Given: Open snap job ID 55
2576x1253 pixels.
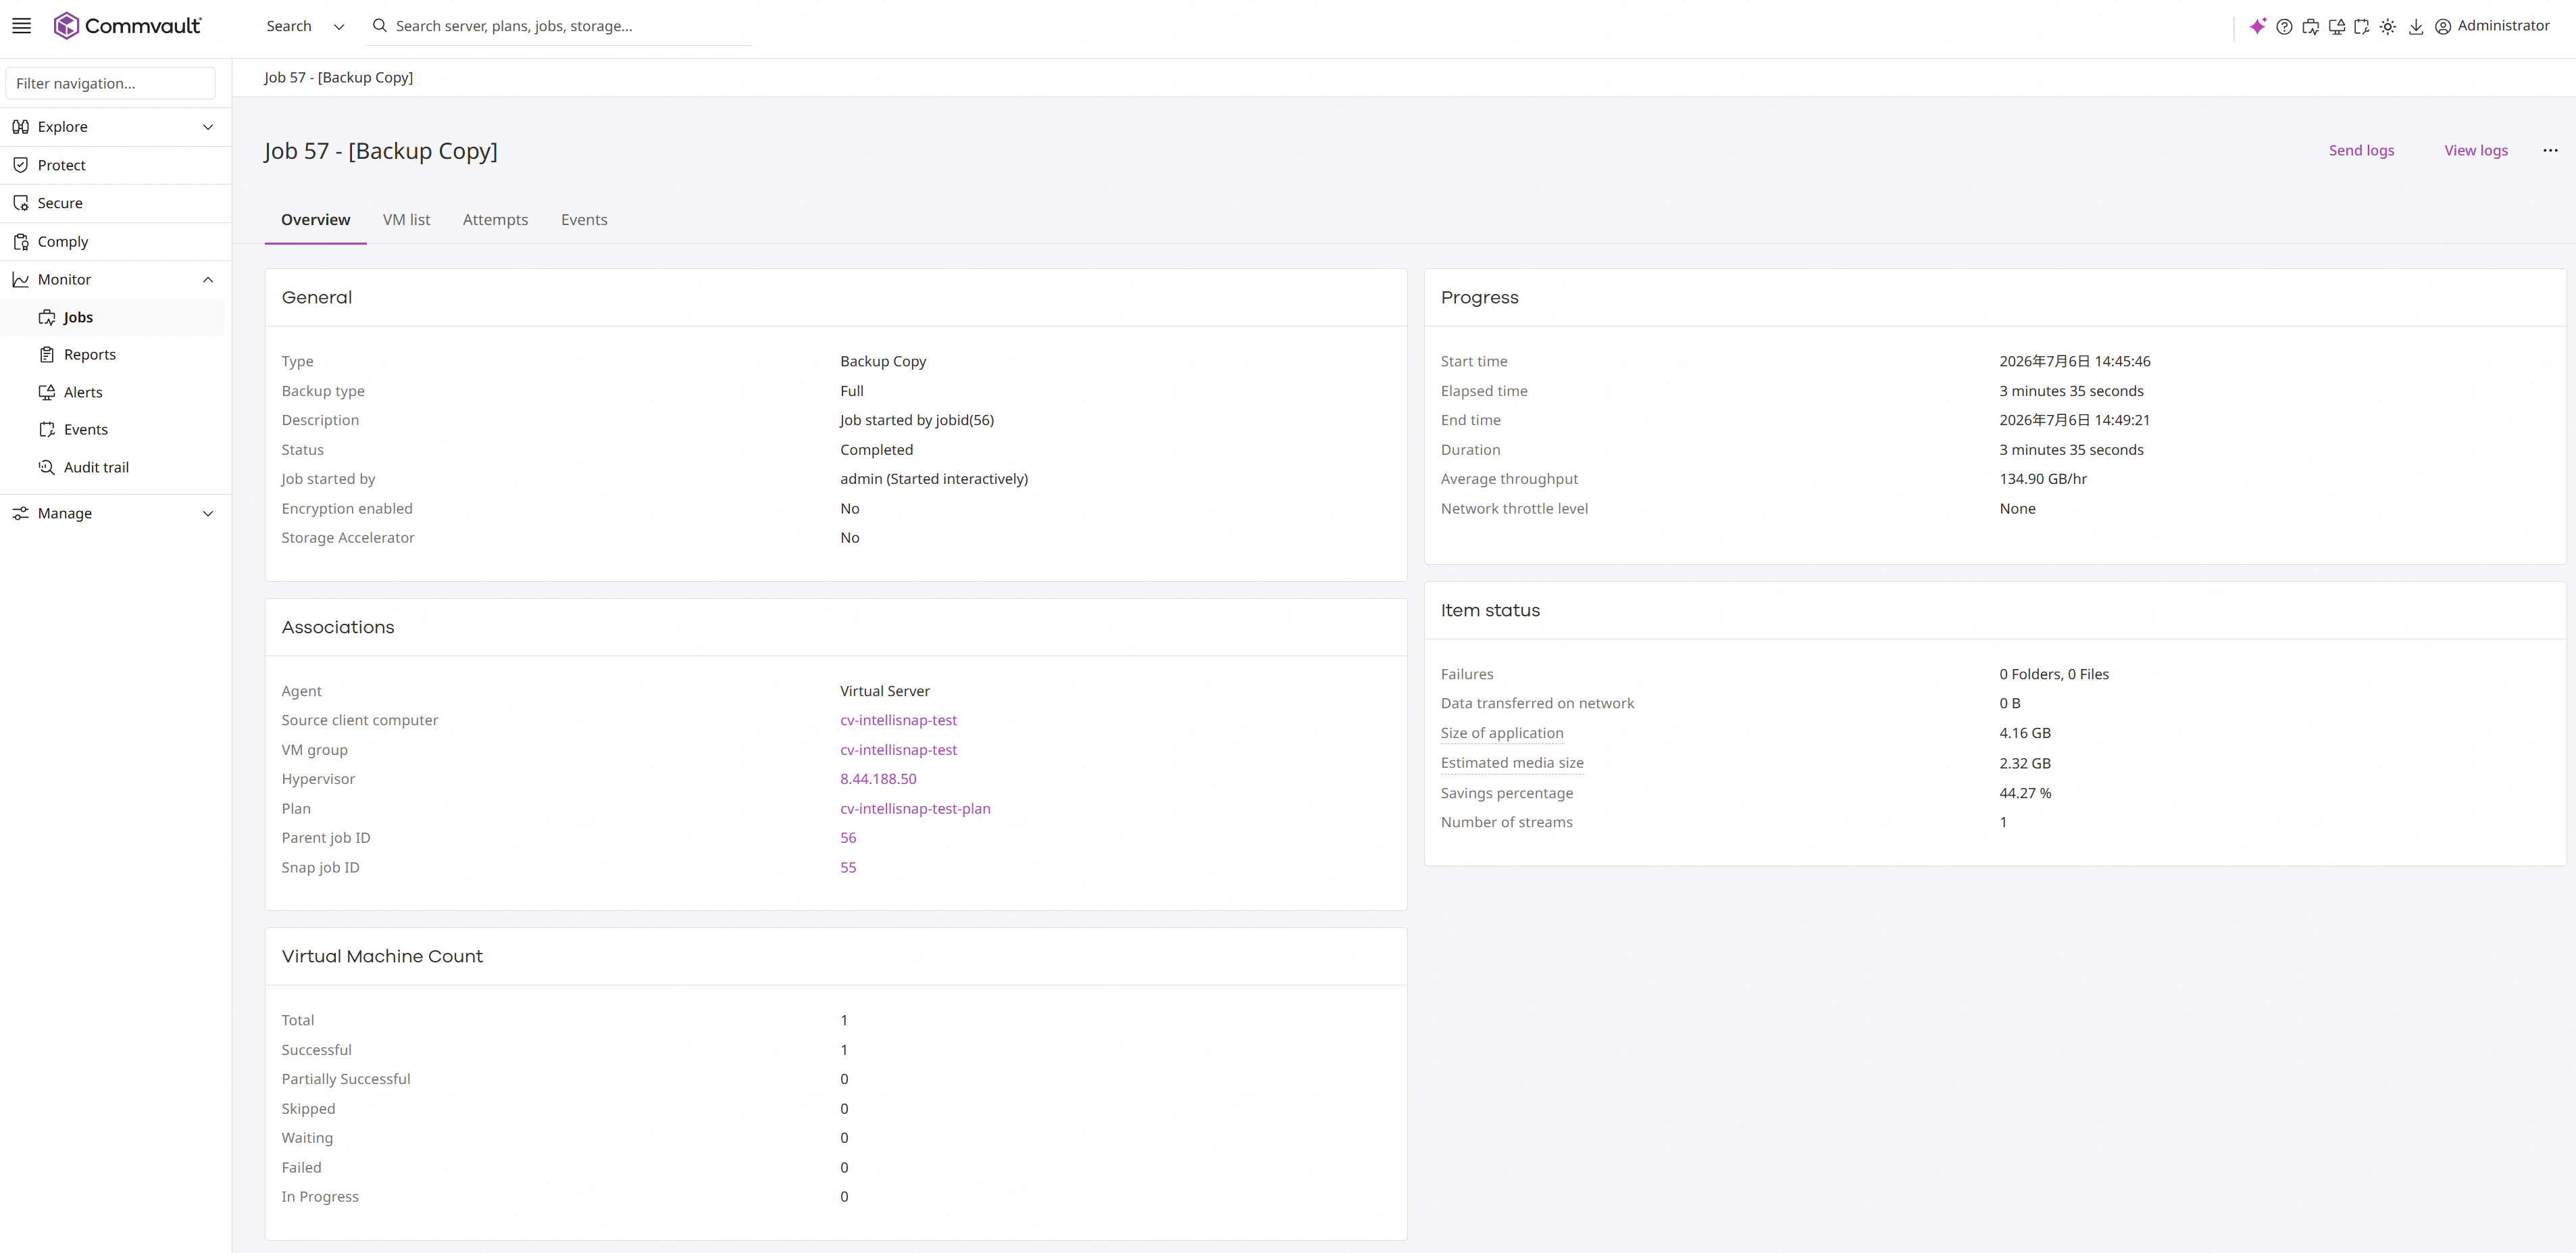Looking at the screenshot, I should 848,868.
